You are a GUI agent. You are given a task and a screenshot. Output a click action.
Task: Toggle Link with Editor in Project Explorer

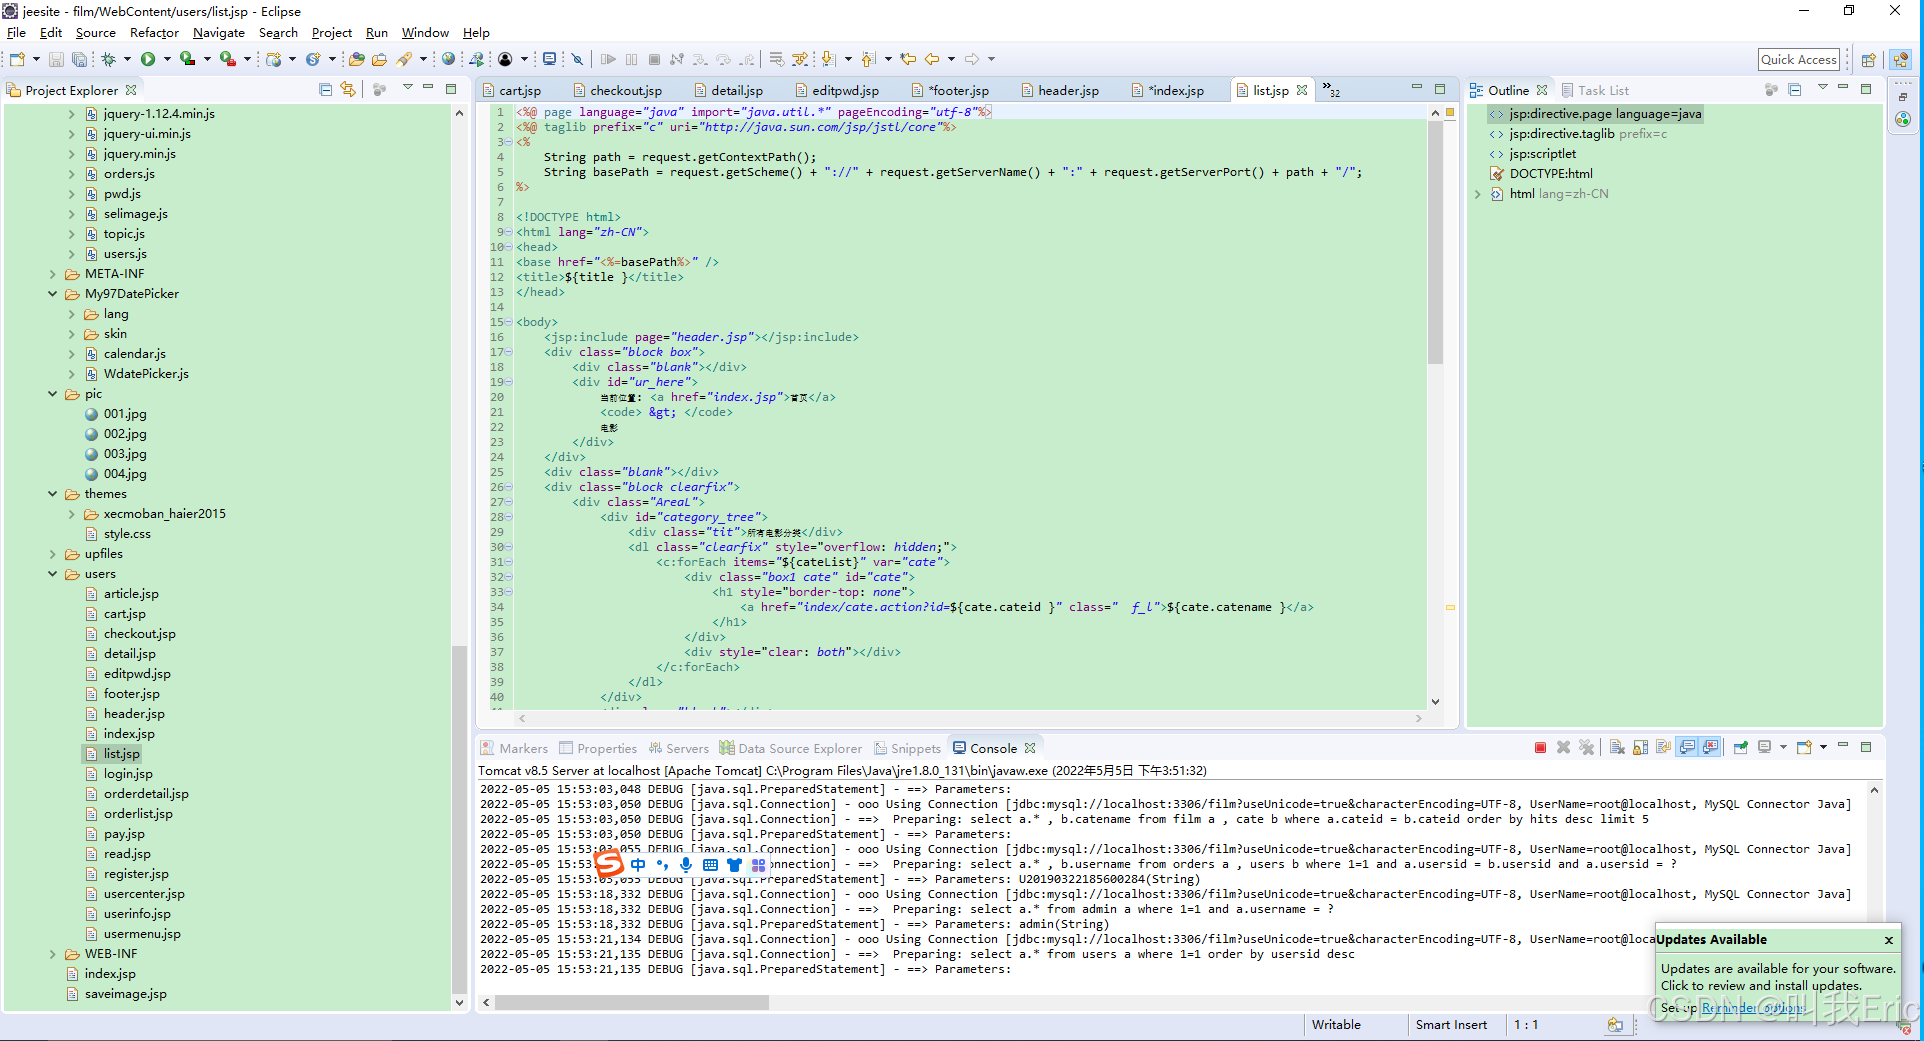click(x=348, y=90)
